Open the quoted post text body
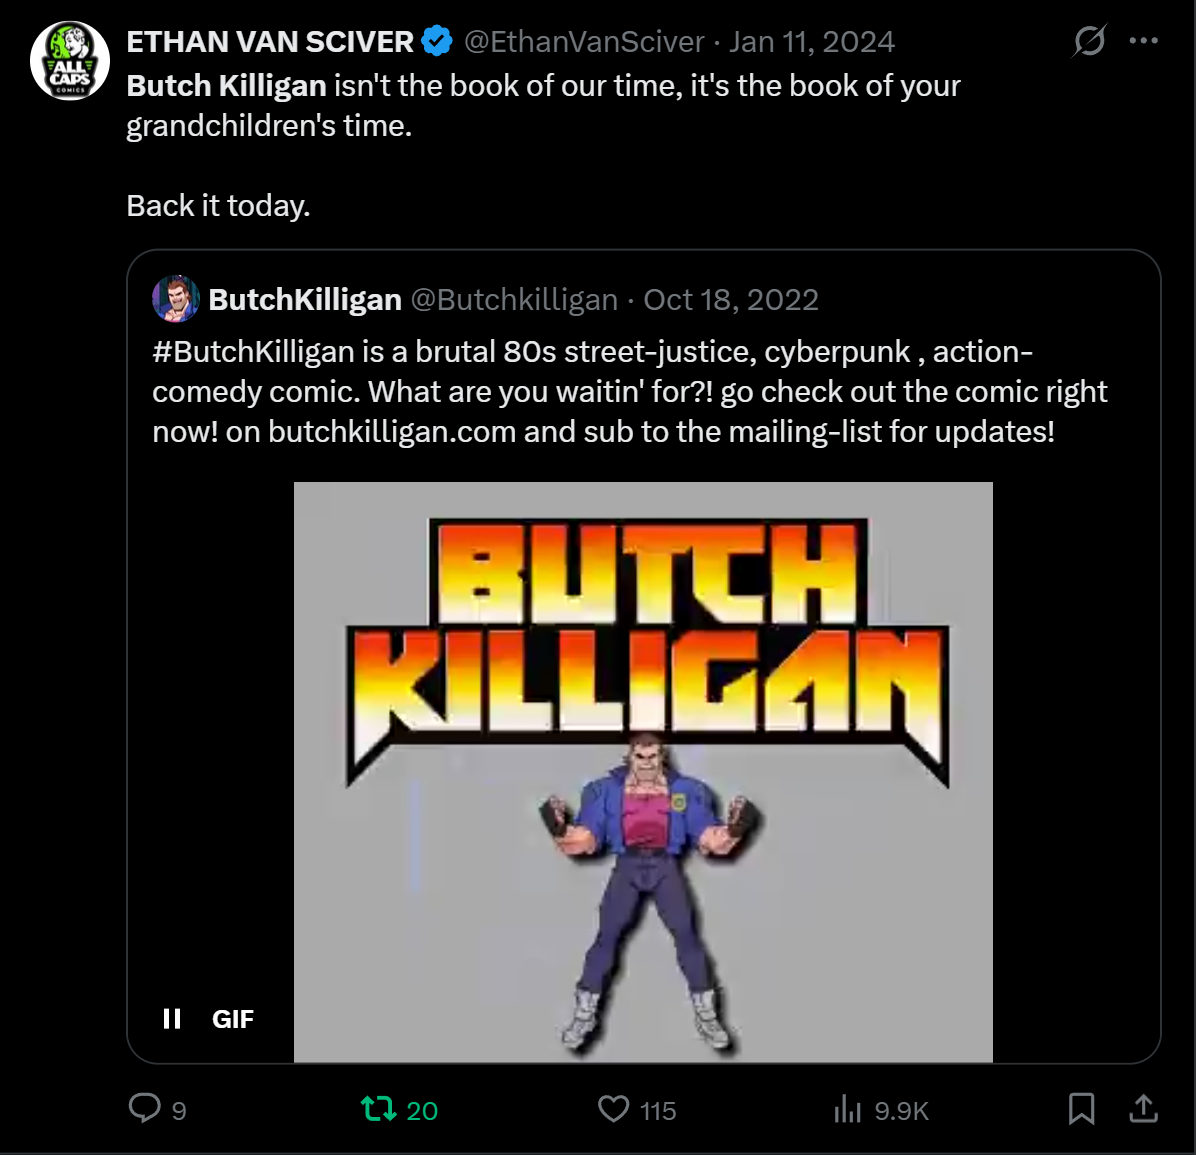This screenshot has height=1155, width=1196. coord(629,392)
